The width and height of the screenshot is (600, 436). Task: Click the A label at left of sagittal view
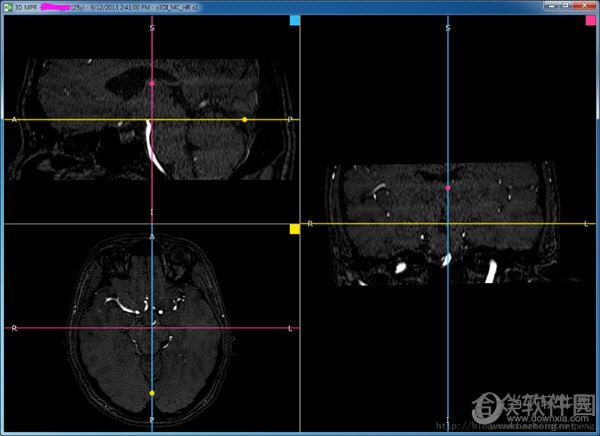click(x=15, y=120)
